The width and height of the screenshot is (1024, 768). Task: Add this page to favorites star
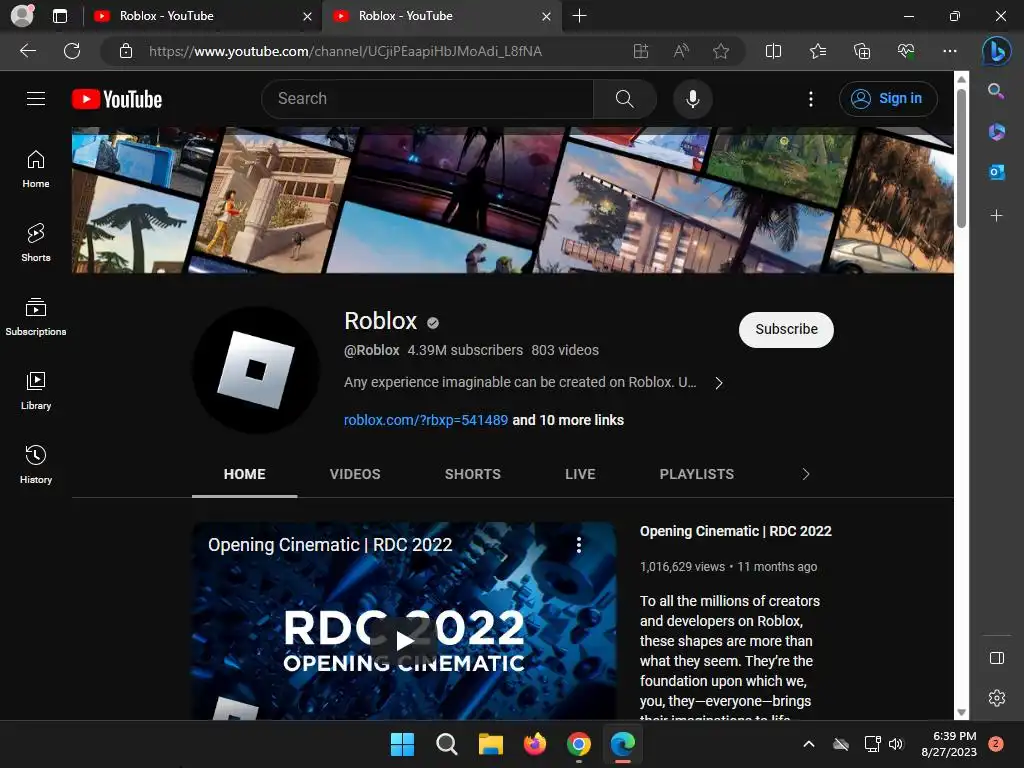(x=721, y=51)
